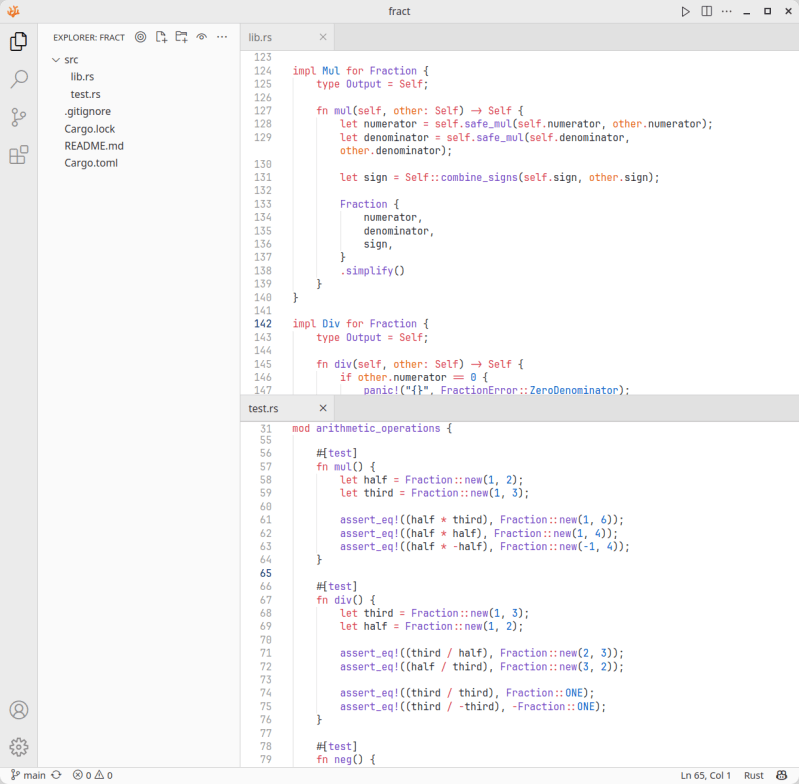This screenshot has width=799, height=784.
Task: Open Cargo.lock file
Action: coord(90,129)
